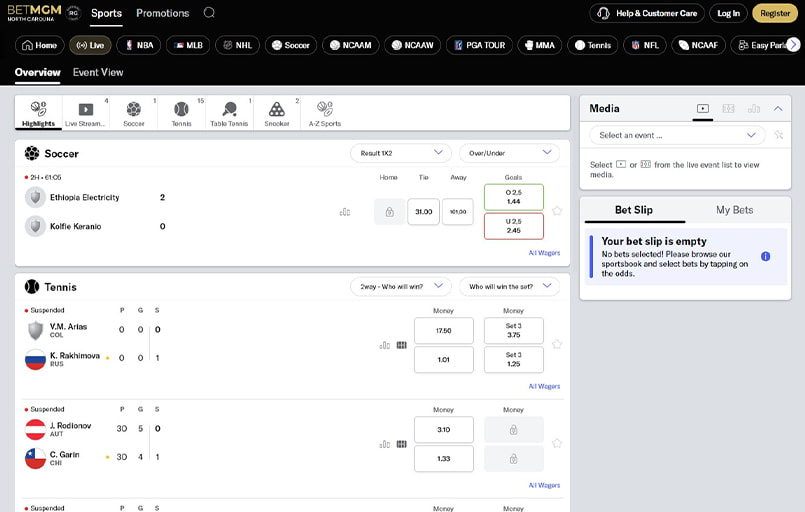Open Help & Customer Care
Image resolution: width=805 pixels, height=512 pixels.
(646, 13)
